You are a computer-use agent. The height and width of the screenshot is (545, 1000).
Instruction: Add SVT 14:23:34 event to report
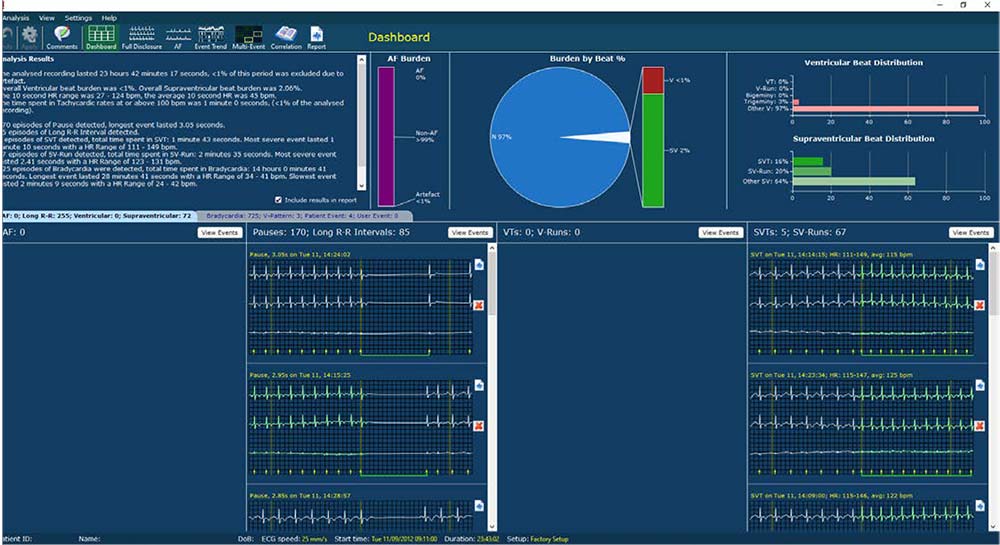pos(980,385)
